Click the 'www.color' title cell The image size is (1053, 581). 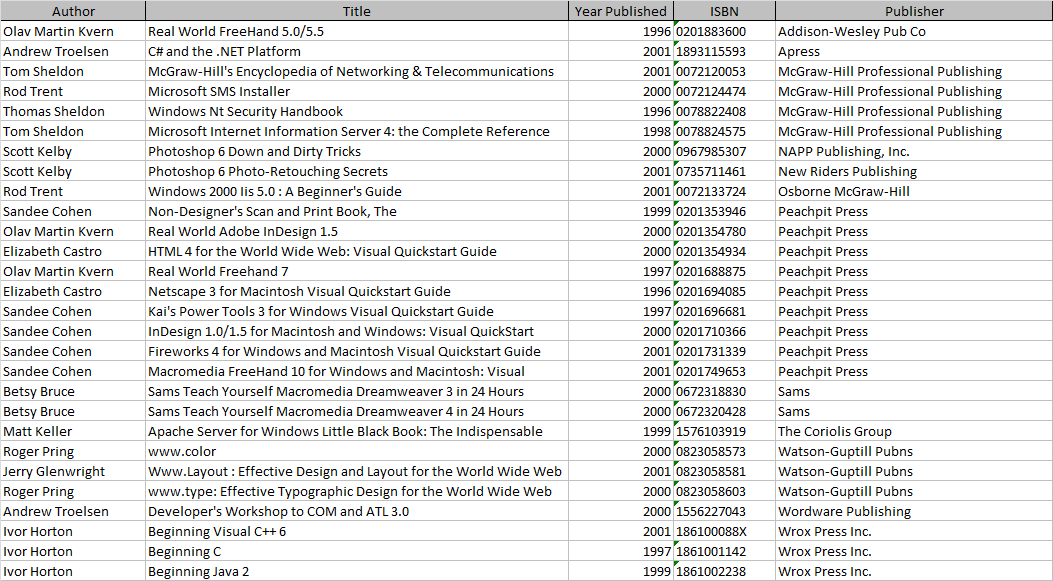point(357,451)
